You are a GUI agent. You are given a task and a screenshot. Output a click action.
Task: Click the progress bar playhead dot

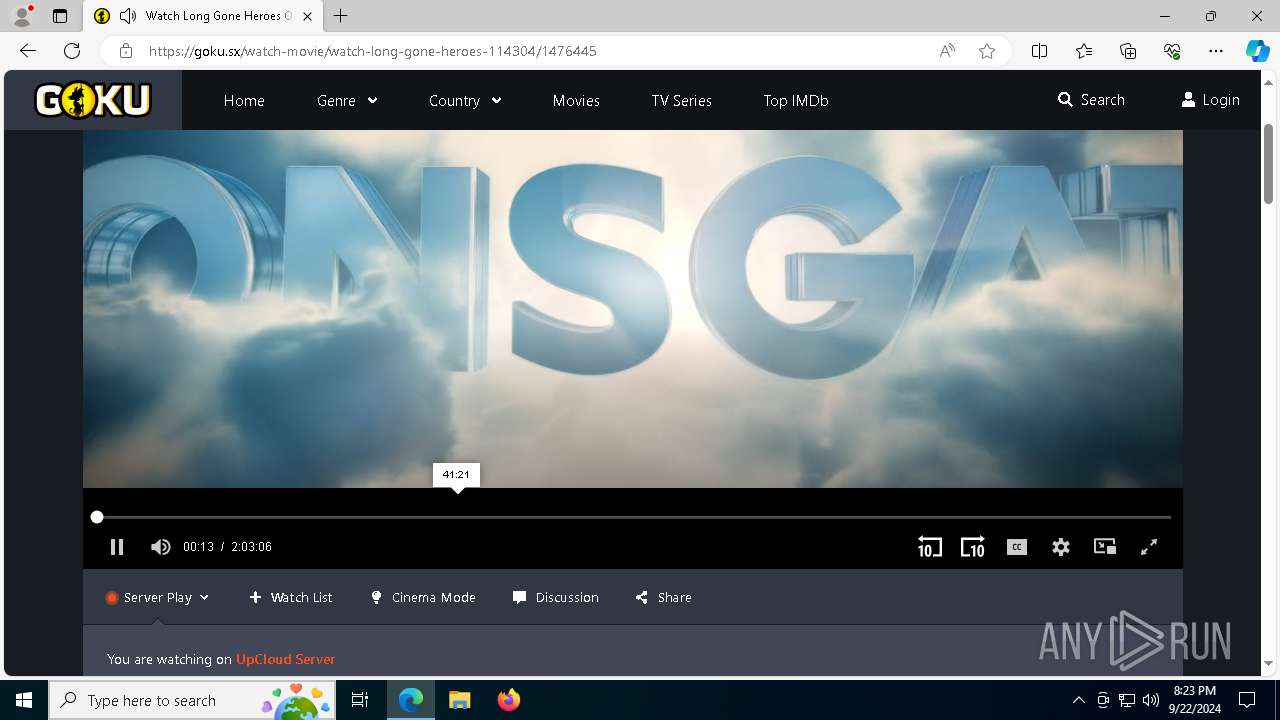pos(97,517)
